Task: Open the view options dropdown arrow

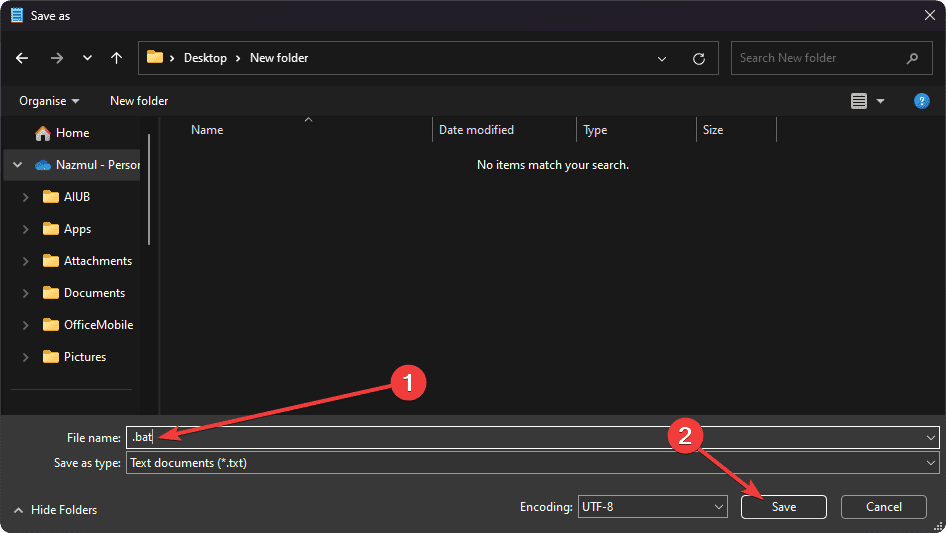Action: (x=880, y=101)
